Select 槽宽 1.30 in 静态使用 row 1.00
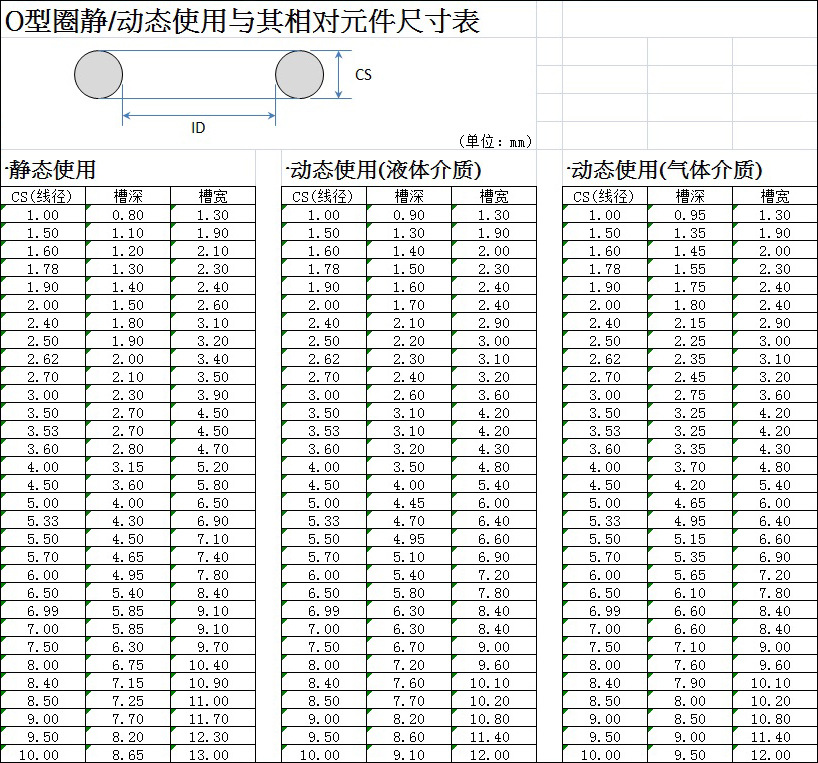The width and height of the screenshot is (818, 763). coord(213,215)
